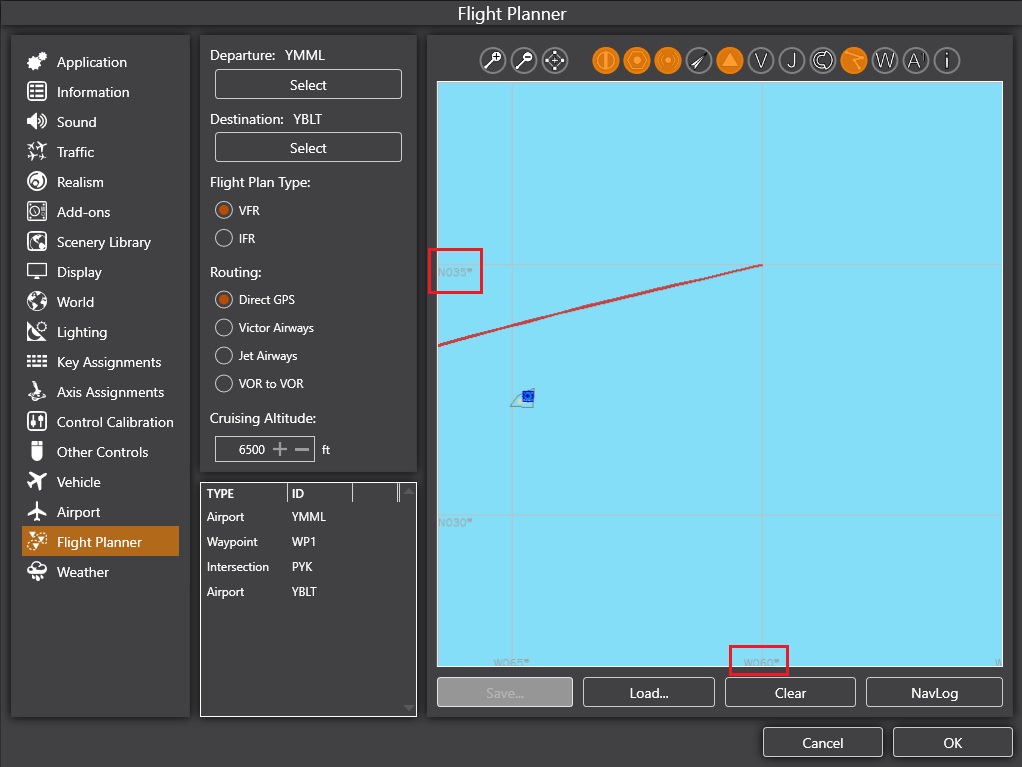Viewport: 1022px width, 767px height.
Task: Choose Victor Airways routing
Action: [x=225, y=328]
